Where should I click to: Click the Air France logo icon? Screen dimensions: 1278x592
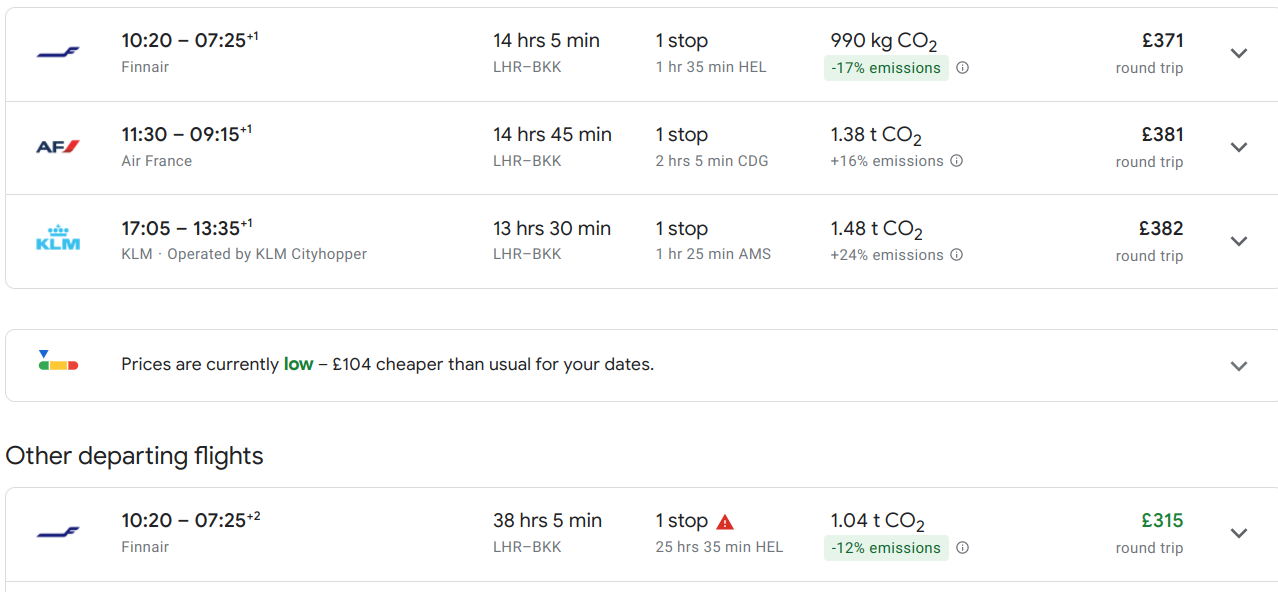(58, 147)
